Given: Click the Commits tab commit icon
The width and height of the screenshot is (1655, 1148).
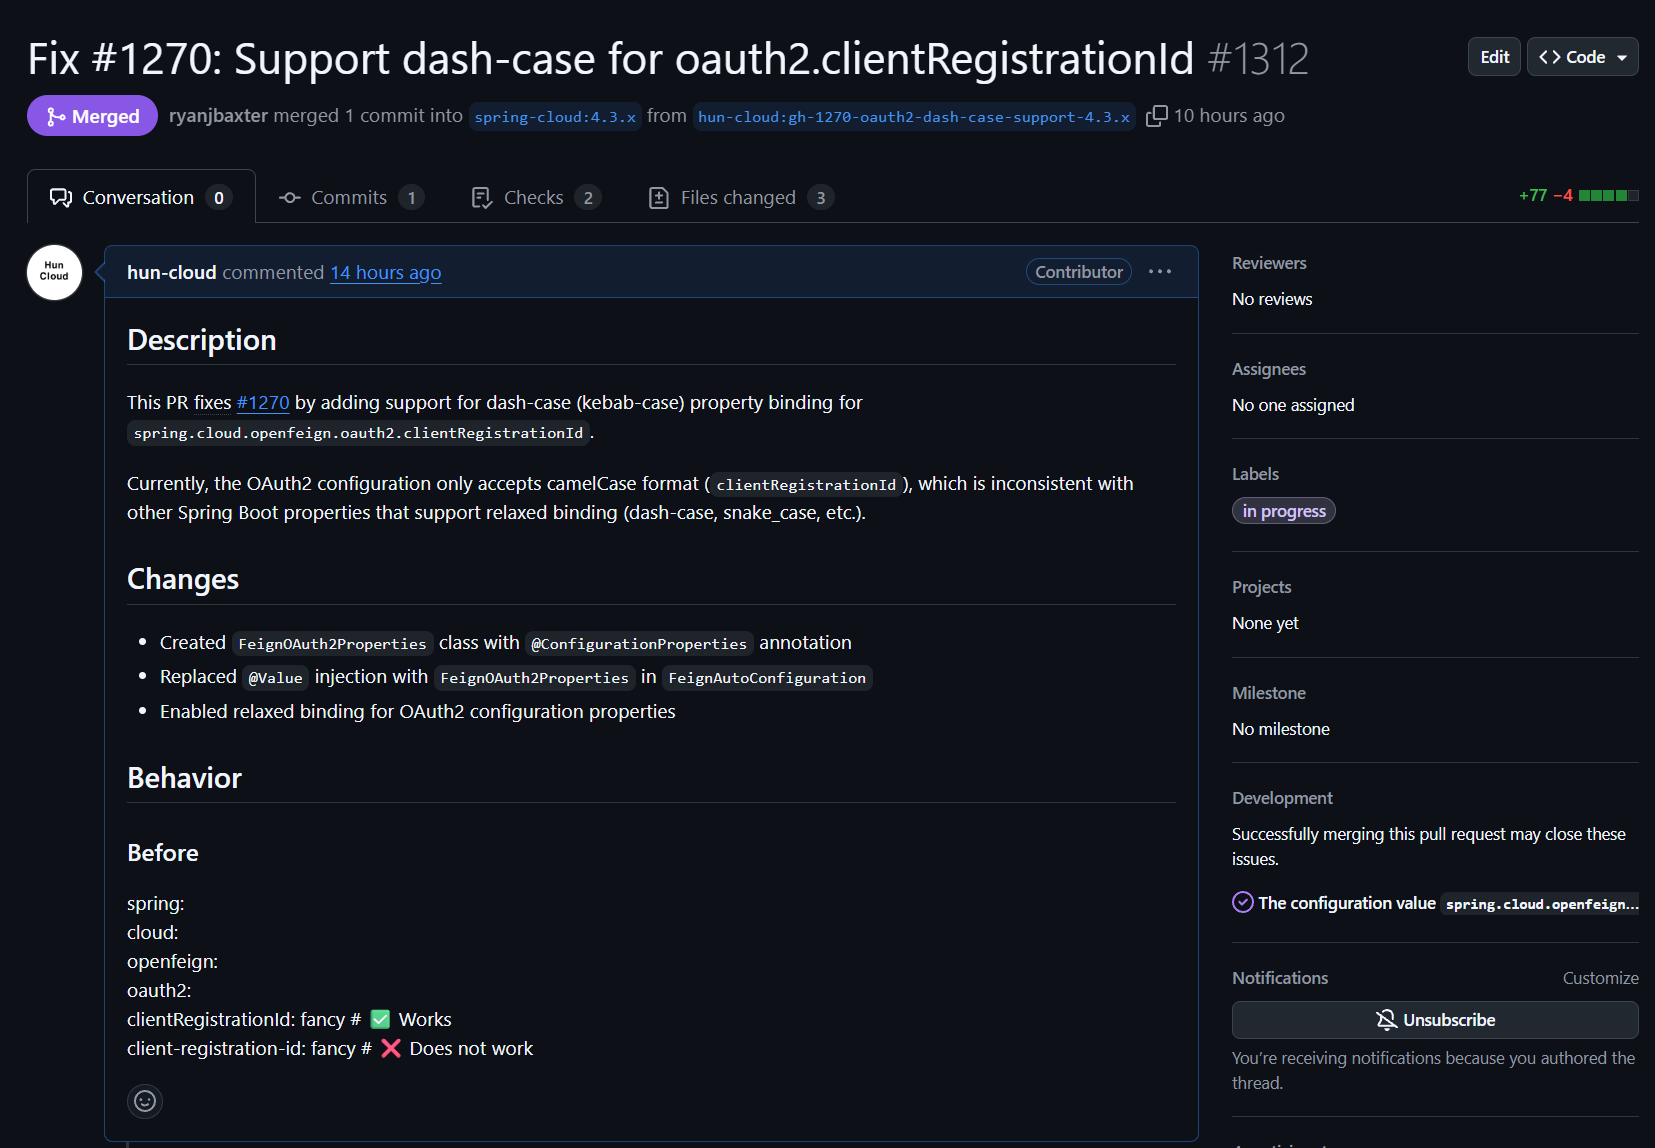Looking at the screenshot, I should (x=290, y=198).
